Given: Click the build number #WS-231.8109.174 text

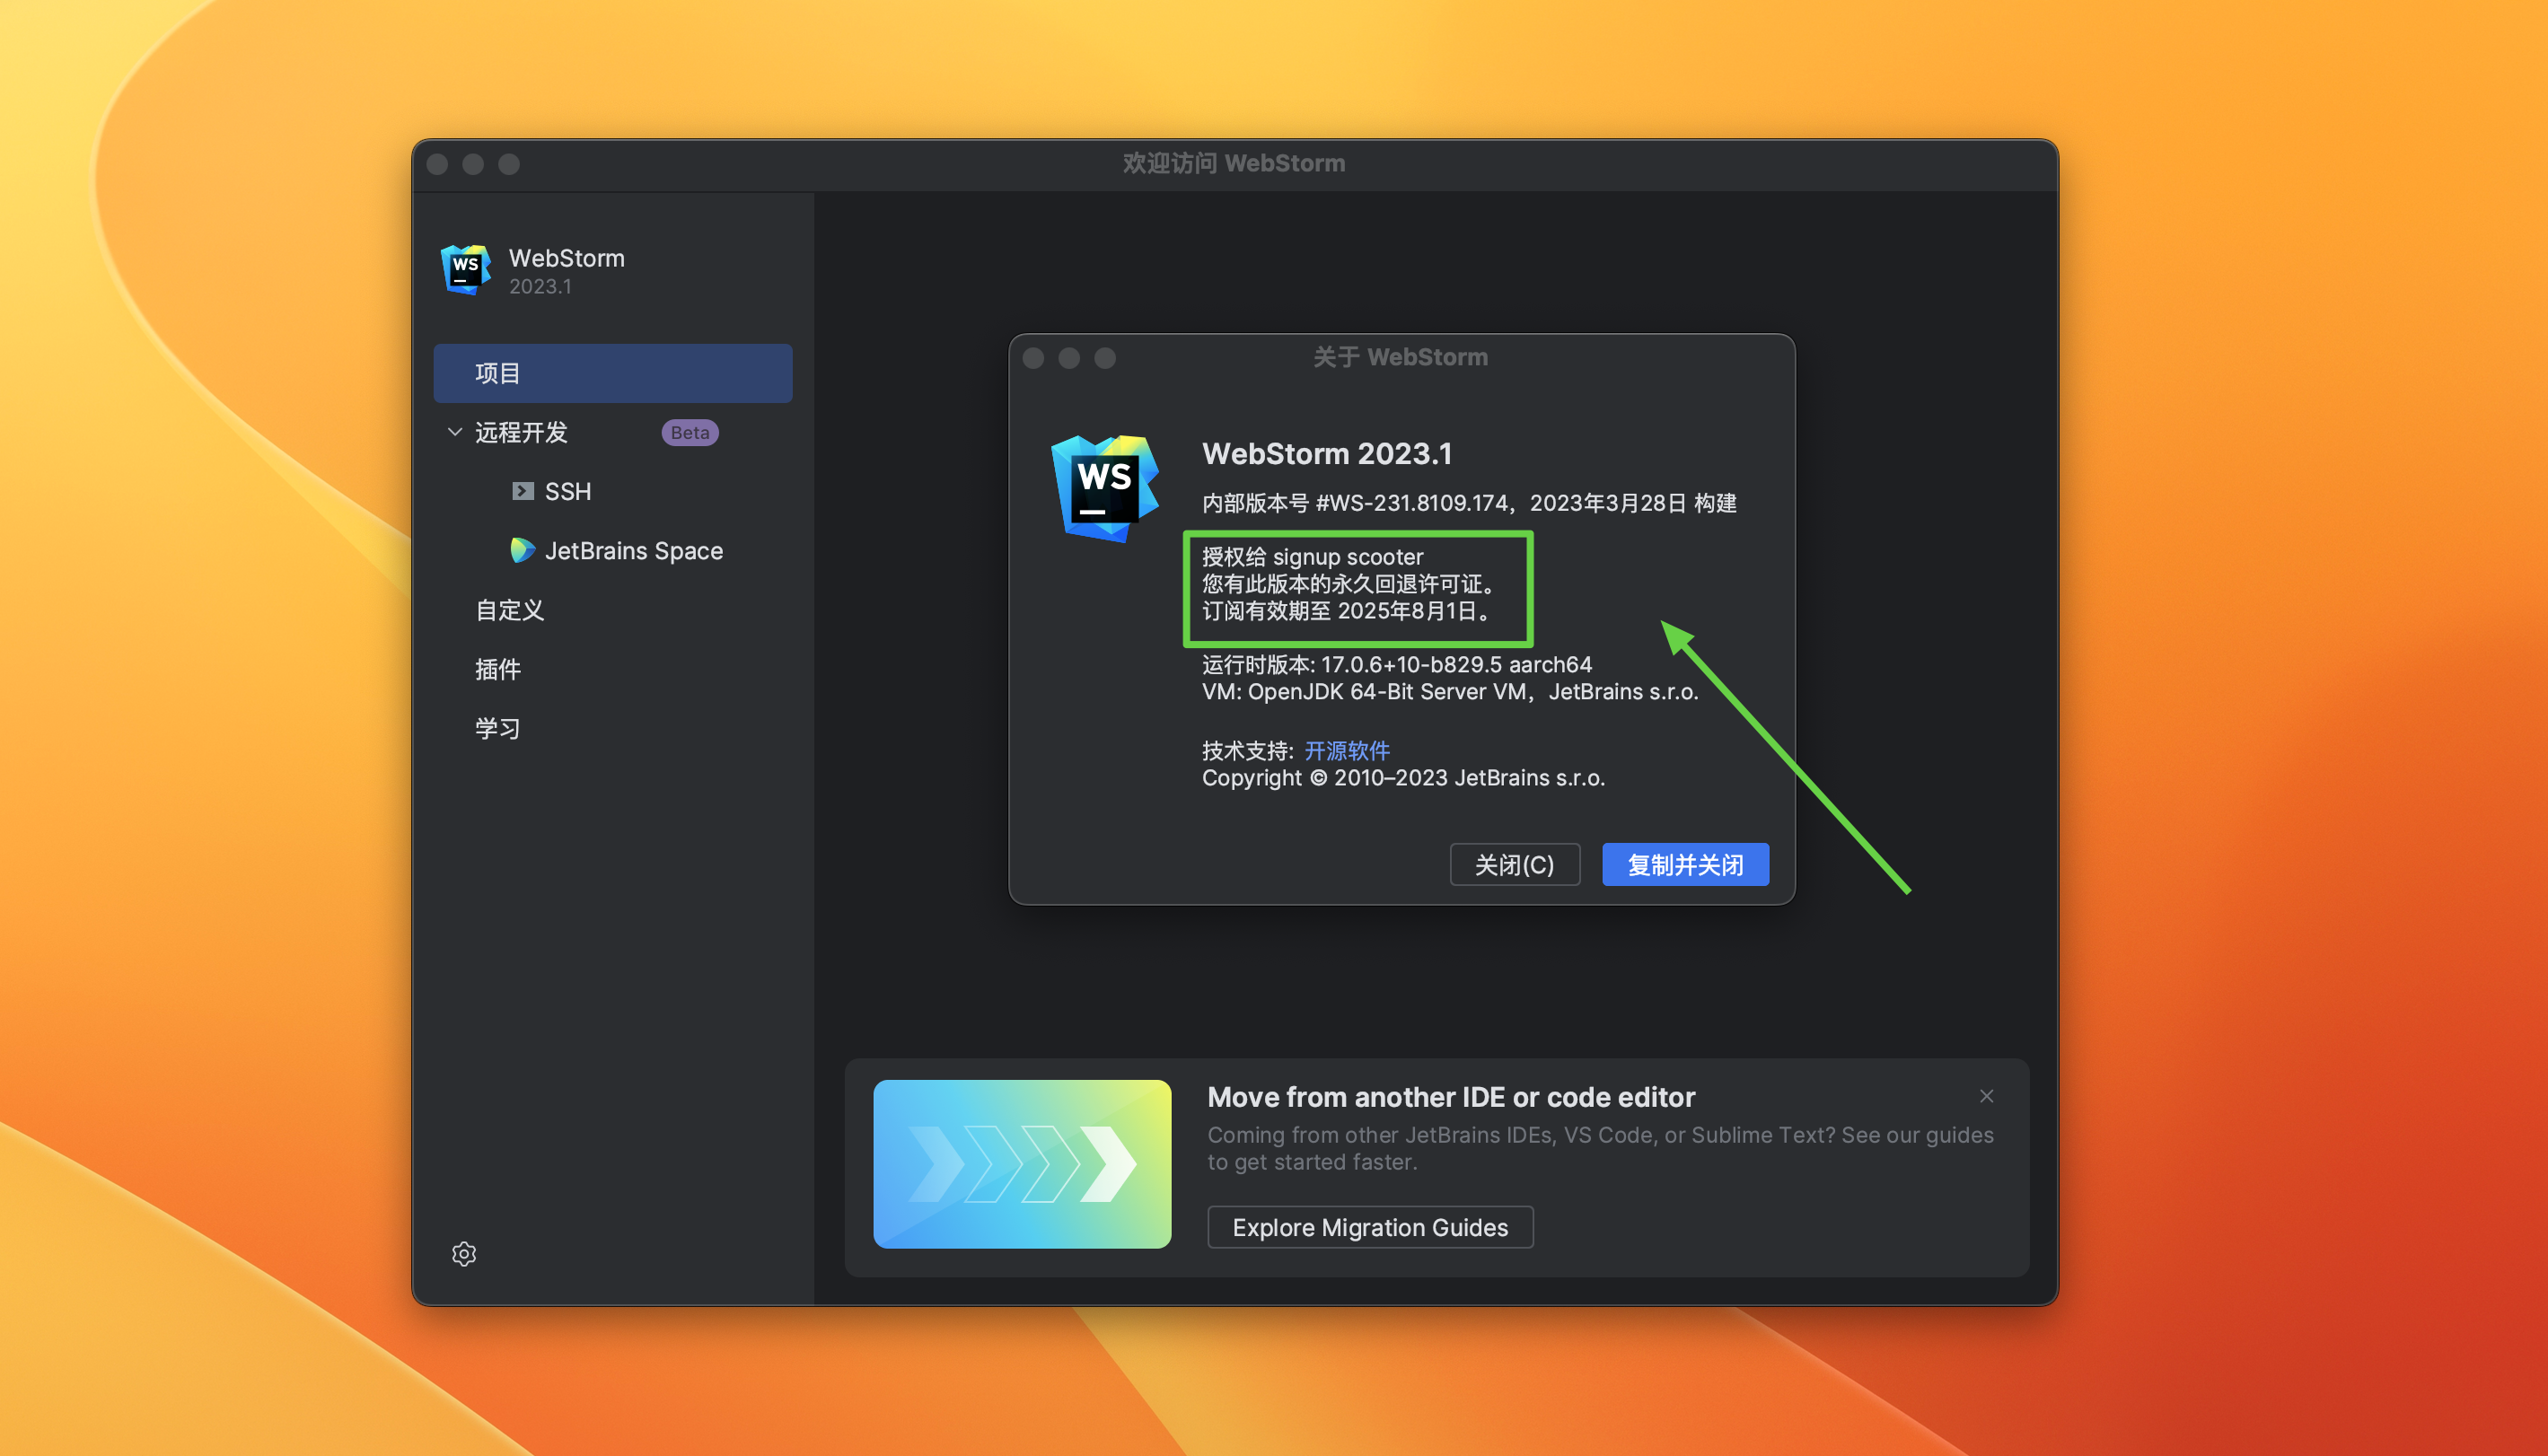Looking at the screenshot, I should (1412, 502).
